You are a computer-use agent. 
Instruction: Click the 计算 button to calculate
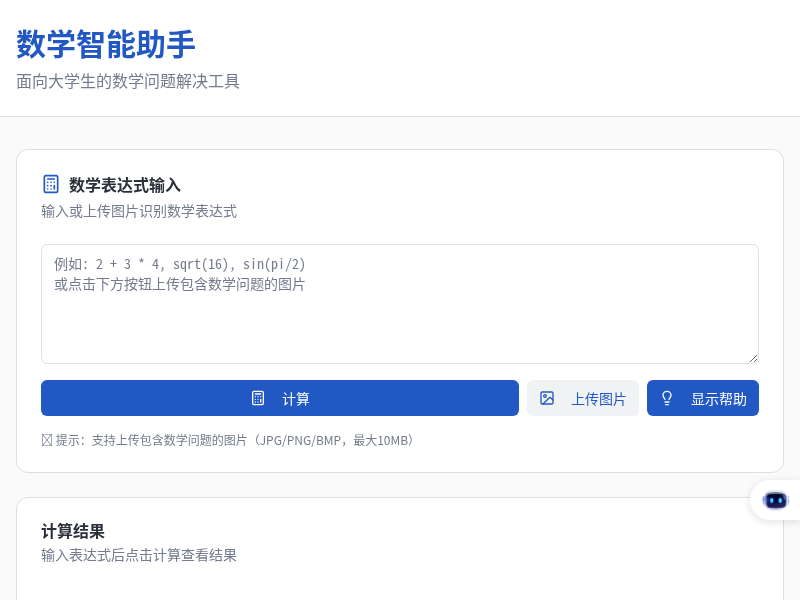[x=280, y=397]
